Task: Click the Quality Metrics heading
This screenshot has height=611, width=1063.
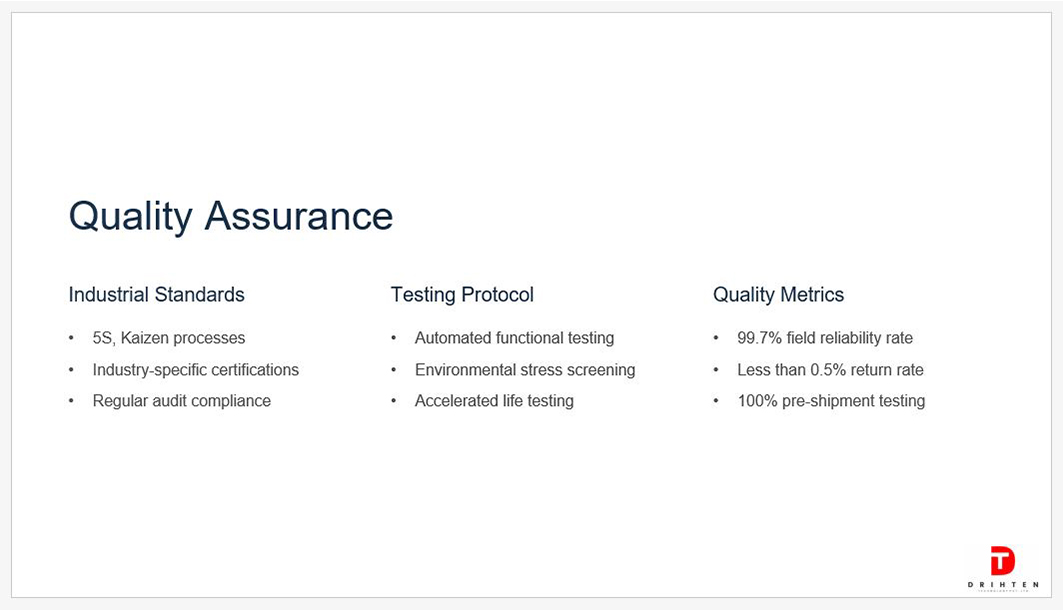Action: tap(778, 294)
